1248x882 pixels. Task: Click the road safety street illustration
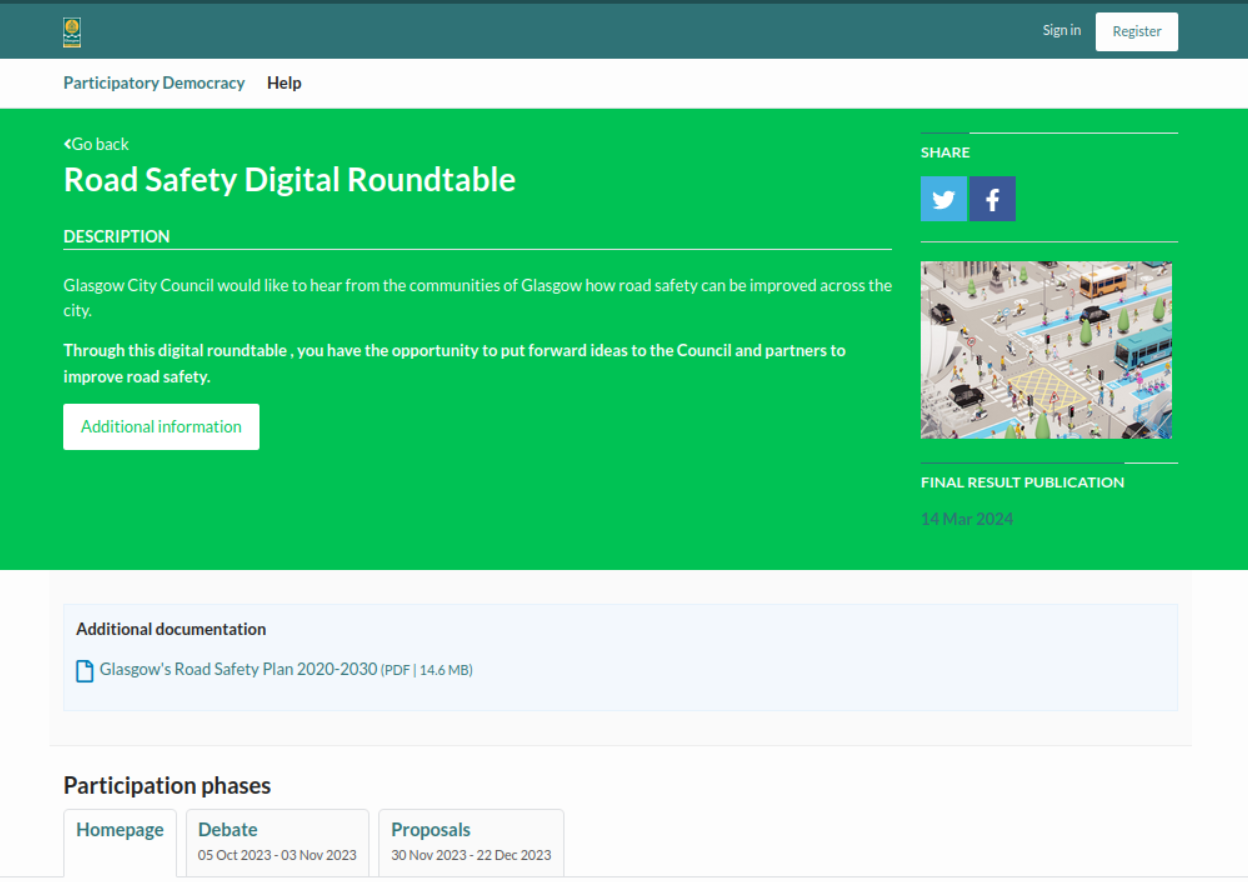pyautogui.click(x=1046, y=350)
